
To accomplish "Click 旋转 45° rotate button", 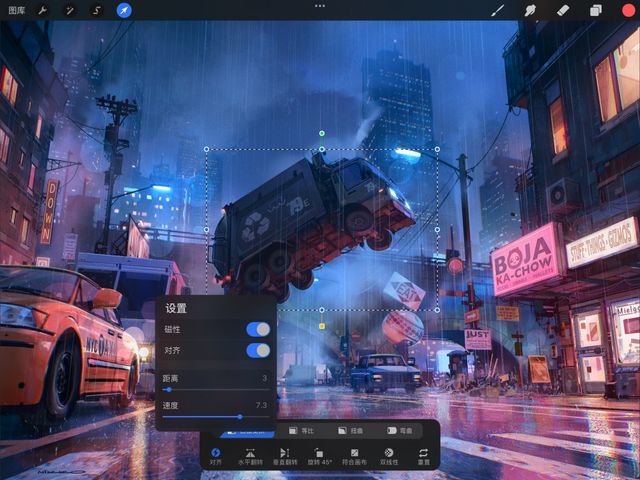I will (x=320, y=456).
